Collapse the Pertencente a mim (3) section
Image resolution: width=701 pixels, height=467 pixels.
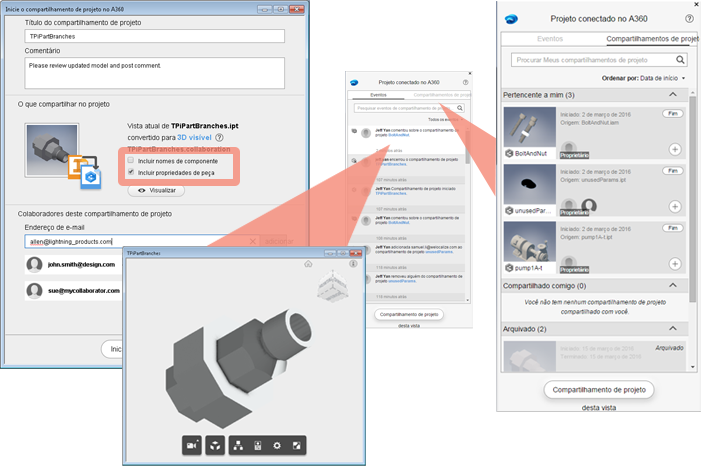click(672, 94)
